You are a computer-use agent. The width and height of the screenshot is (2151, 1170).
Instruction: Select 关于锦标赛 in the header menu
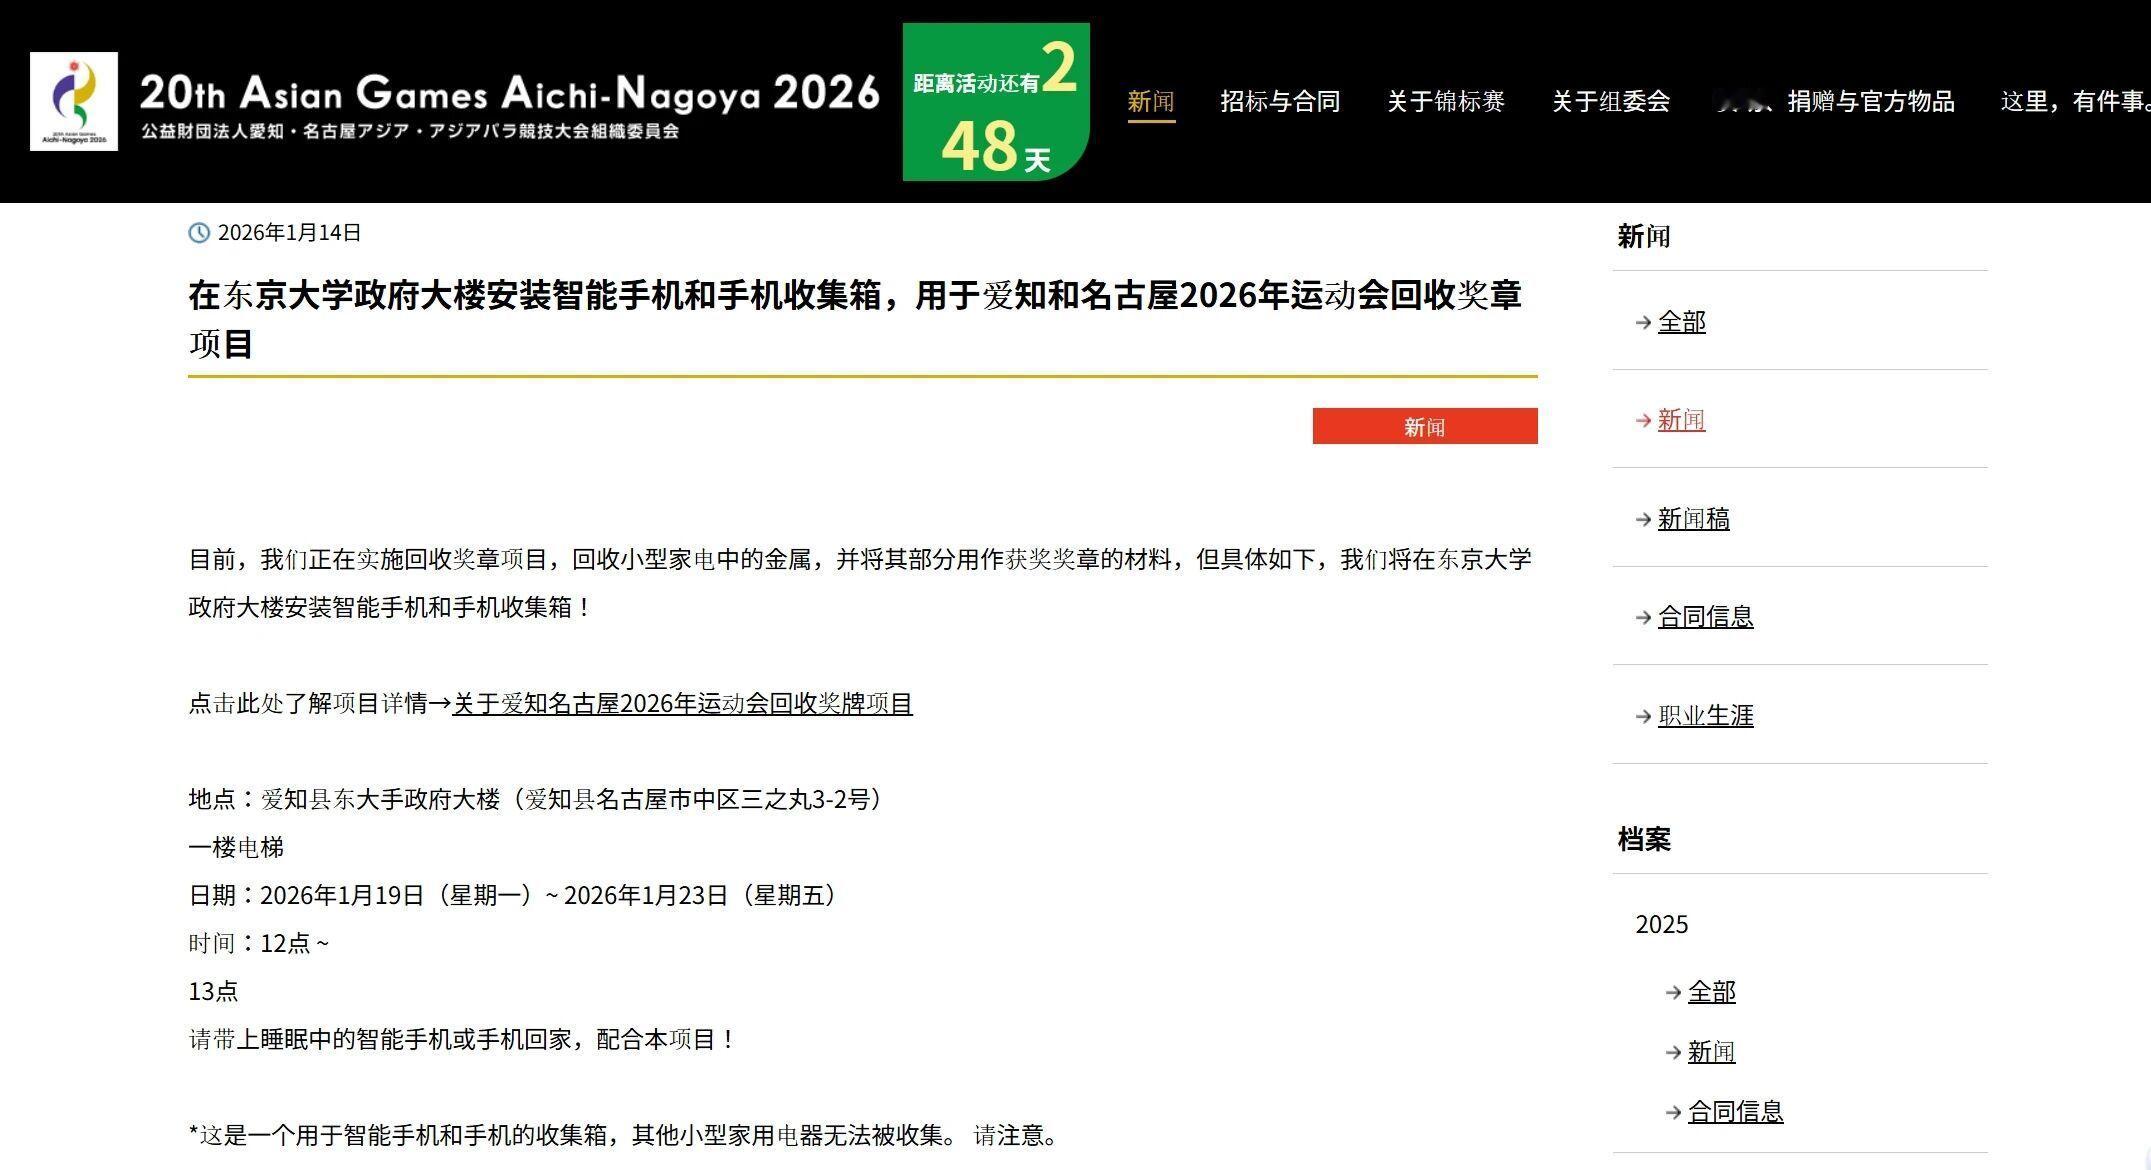click(x=1445, y=101)
